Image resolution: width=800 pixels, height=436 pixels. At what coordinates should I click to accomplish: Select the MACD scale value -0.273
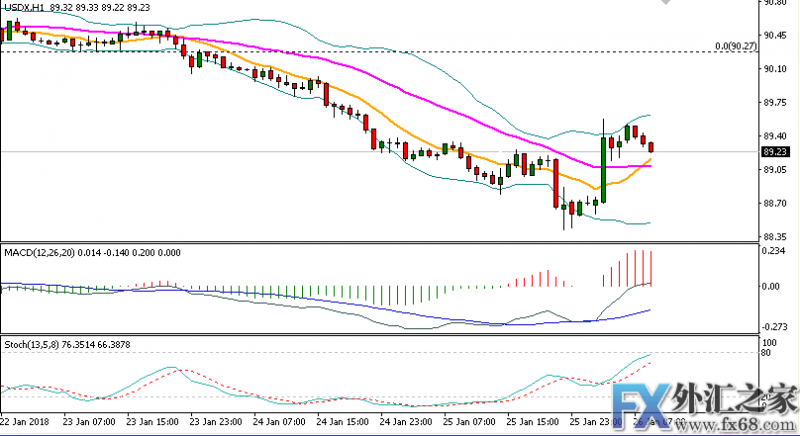click(x=773, y=326)
